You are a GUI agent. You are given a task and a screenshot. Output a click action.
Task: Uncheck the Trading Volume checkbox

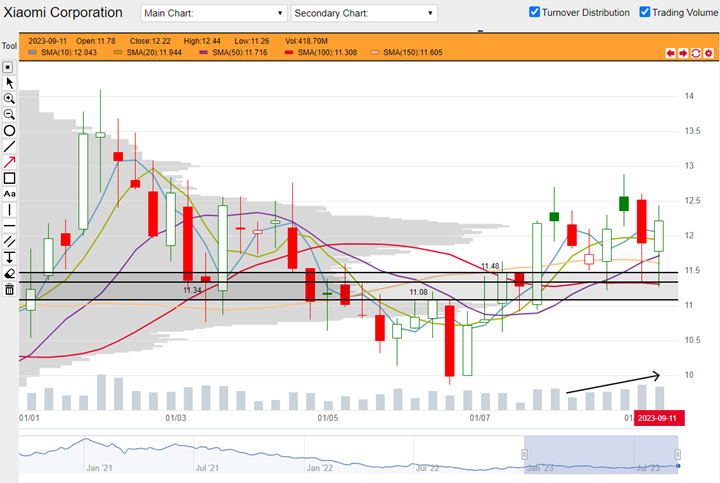[x=645, y=12]
